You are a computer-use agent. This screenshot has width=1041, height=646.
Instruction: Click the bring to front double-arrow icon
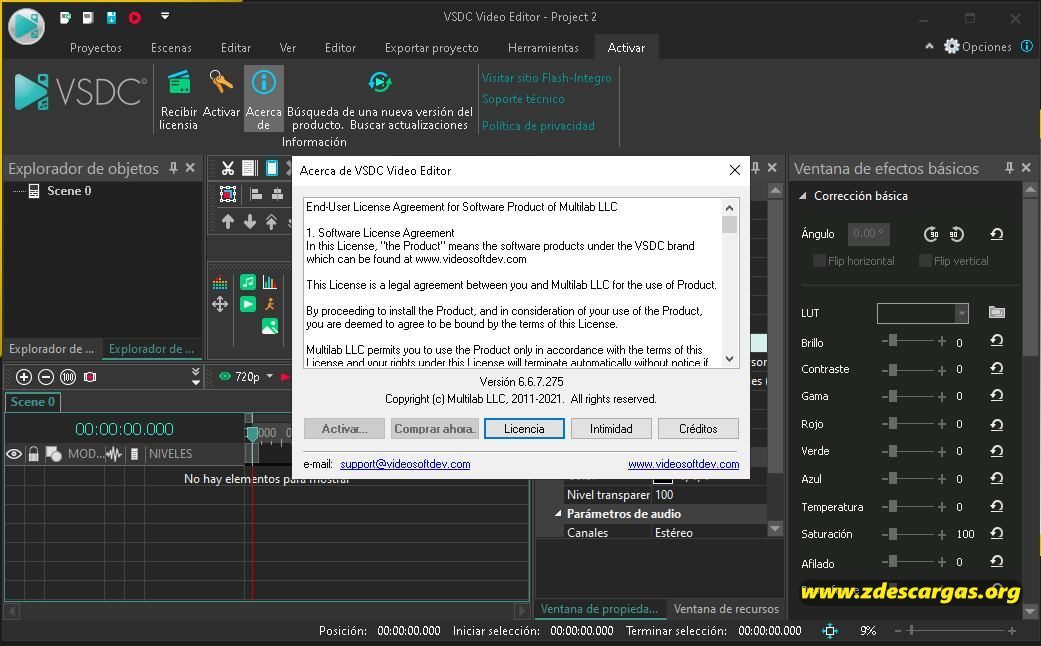tap(271, 222)
